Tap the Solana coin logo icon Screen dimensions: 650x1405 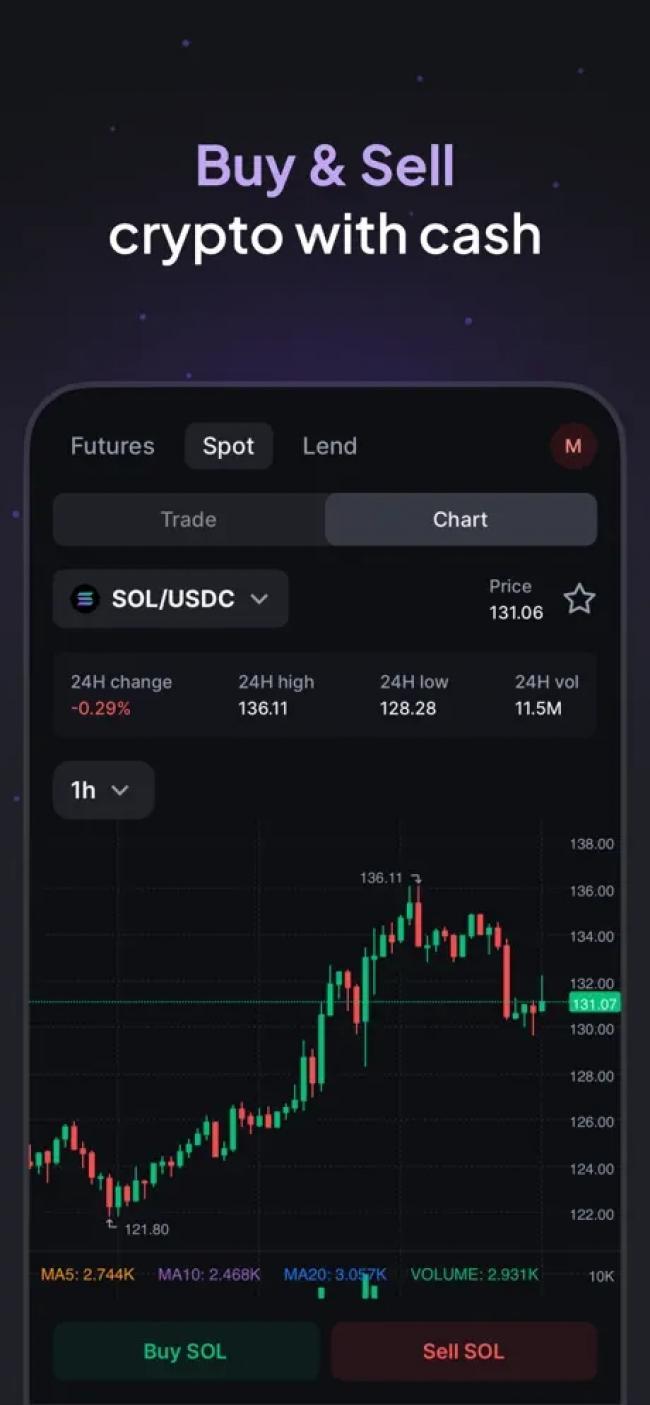coord(85,599)
